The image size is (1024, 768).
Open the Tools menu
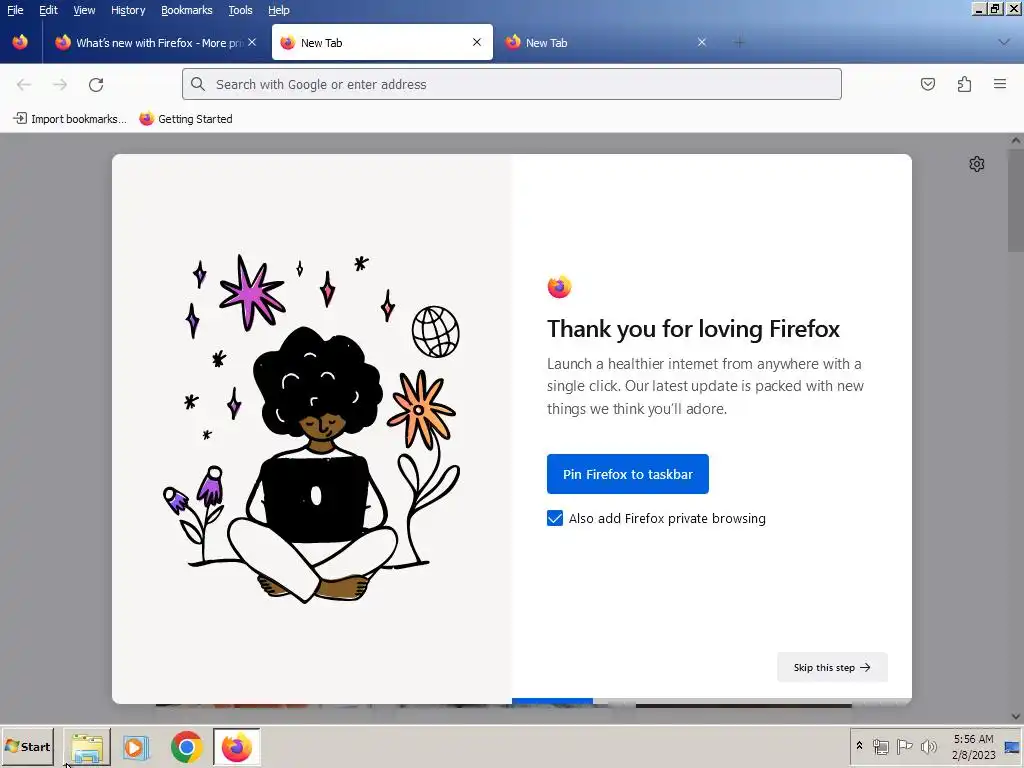240,10
